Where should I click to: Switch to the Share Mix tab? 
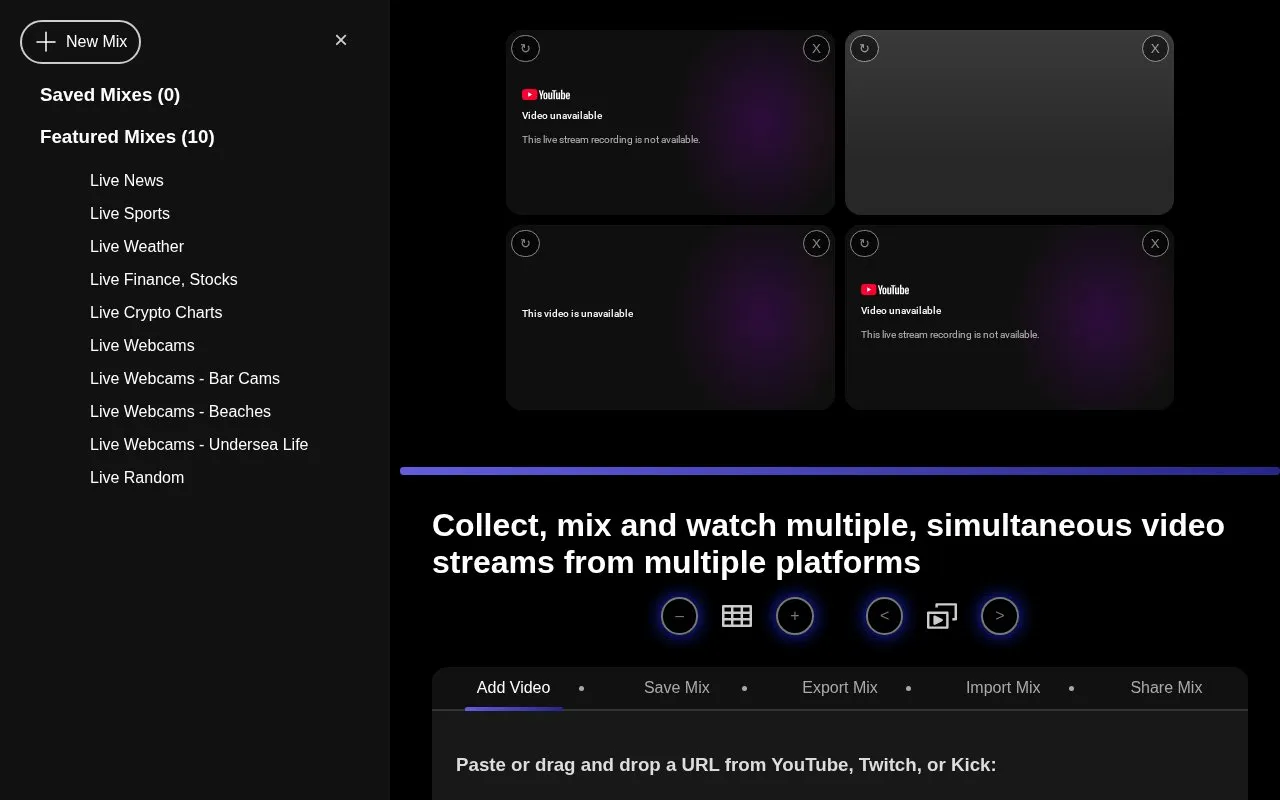point(1166,688)
